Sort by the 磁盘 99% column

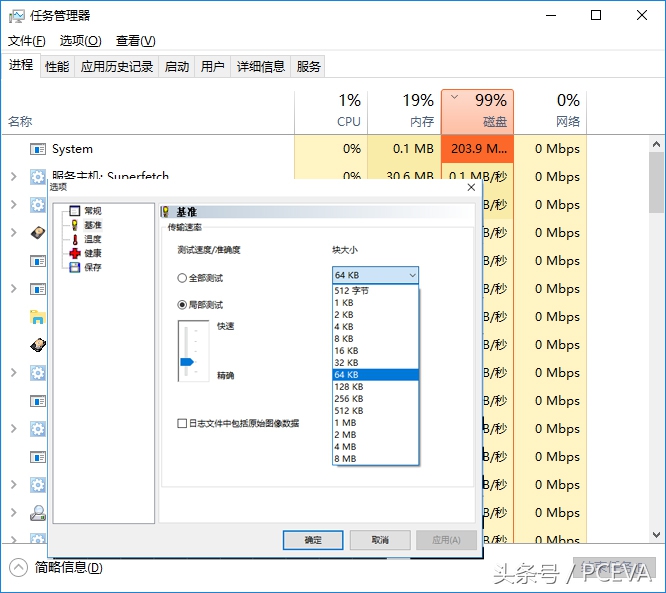[477, 112]
